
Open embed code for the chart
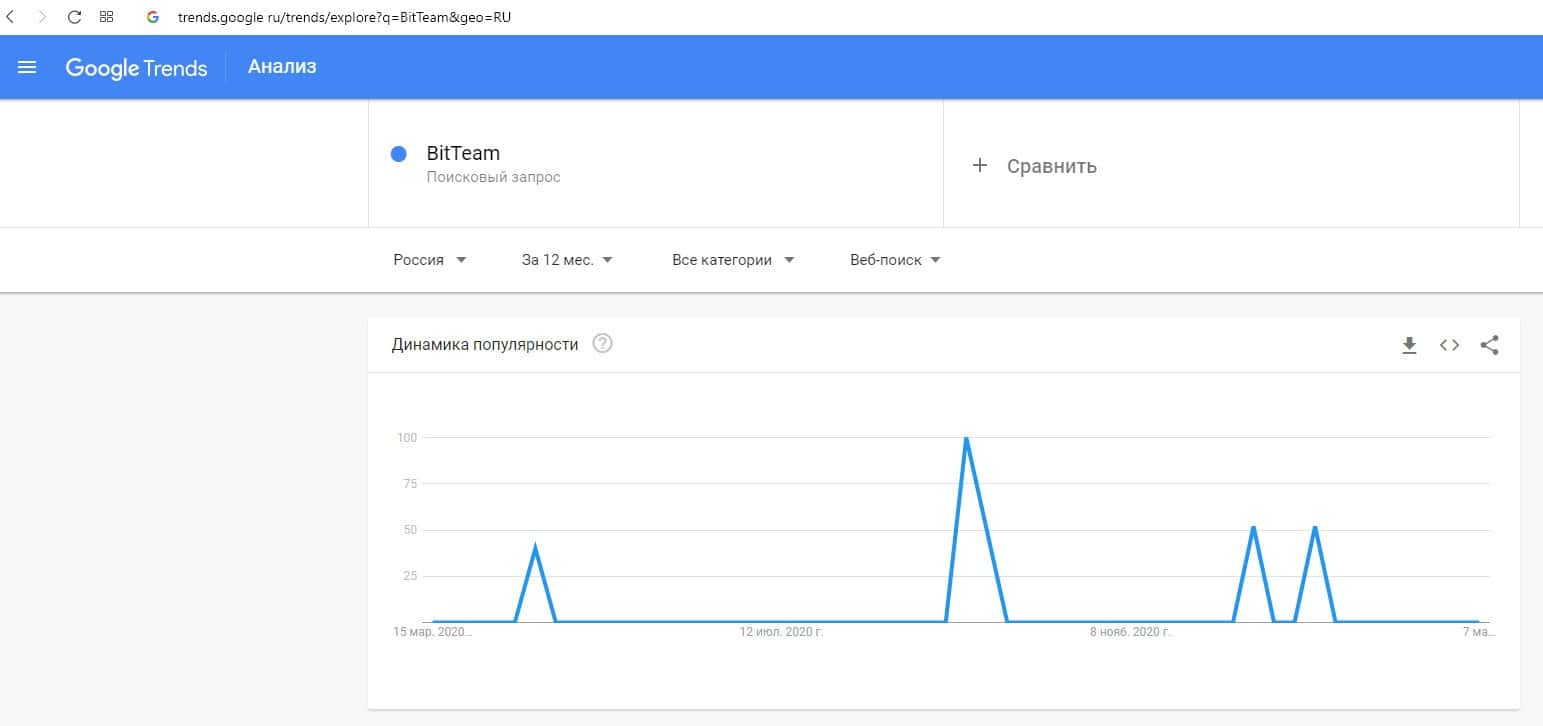1449,345
